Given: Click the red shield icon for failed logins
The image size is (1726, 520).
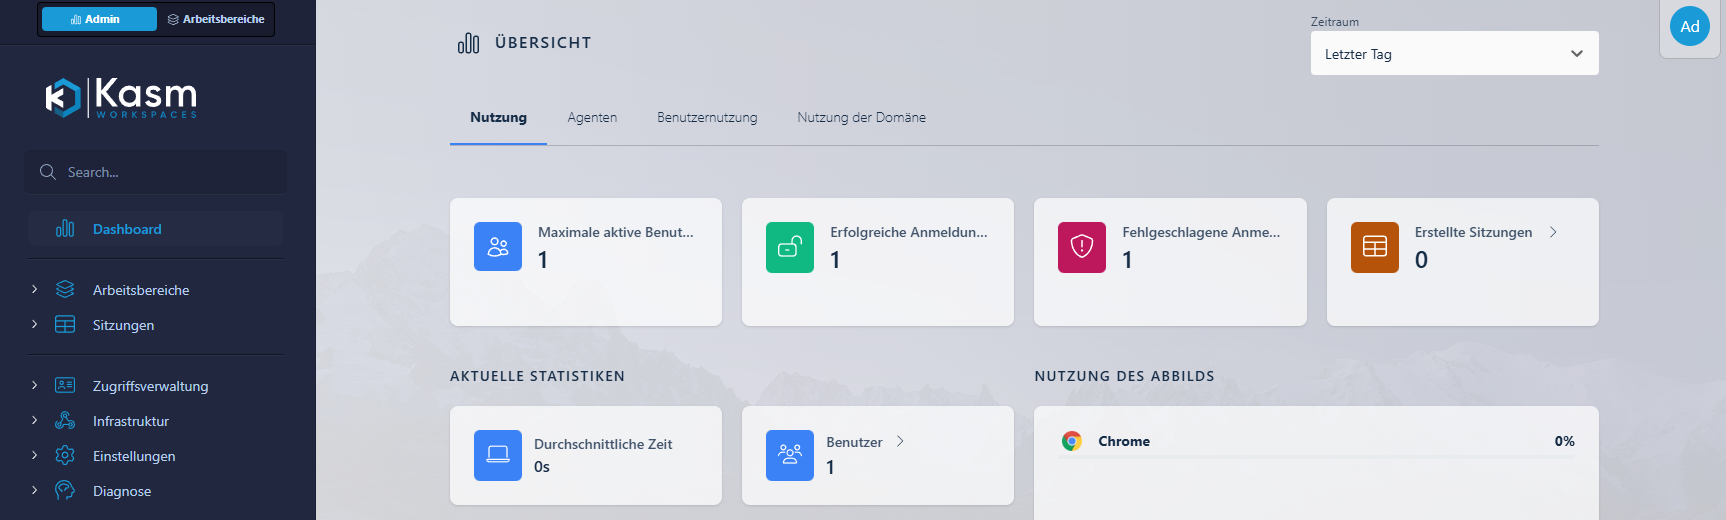Looking at the screenshot, I should point(1082,247).
